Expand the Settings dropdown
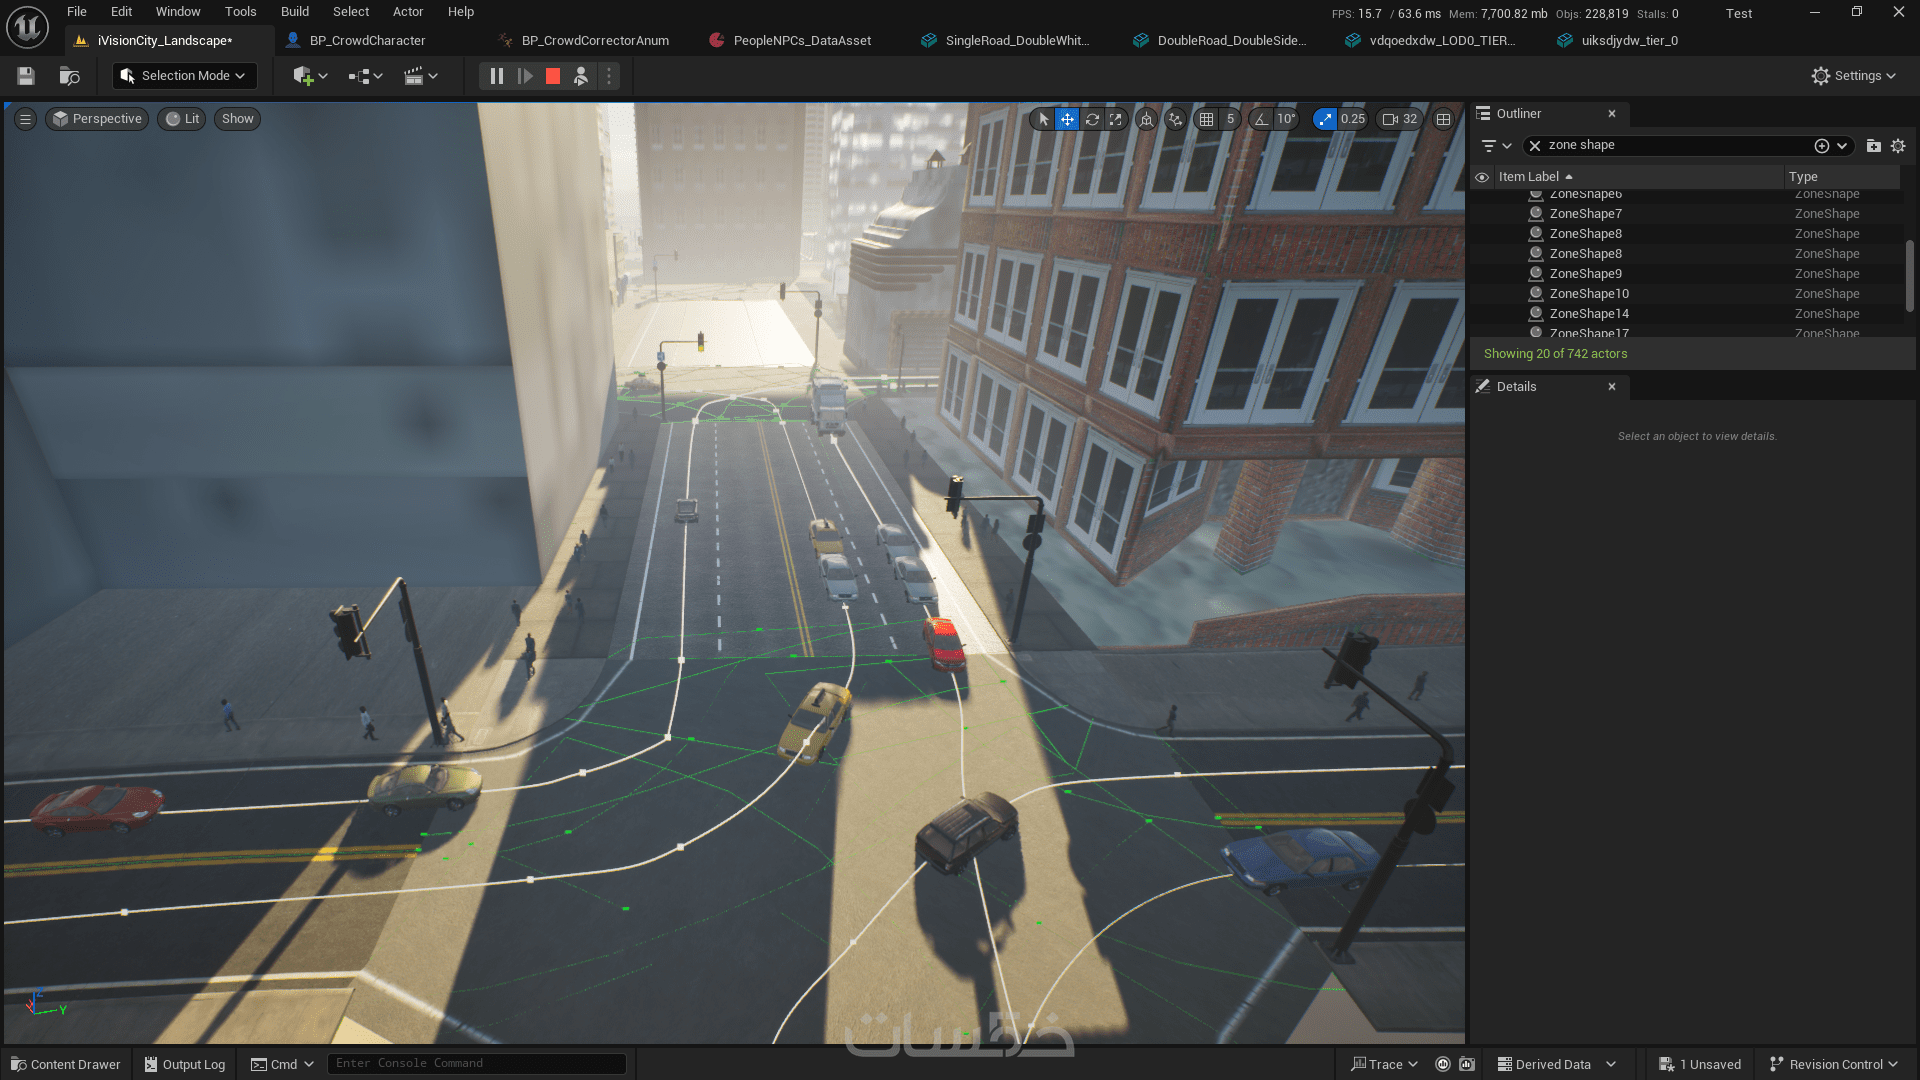This screenshot has width=1920, height=1080. (x=1854, y=76)
